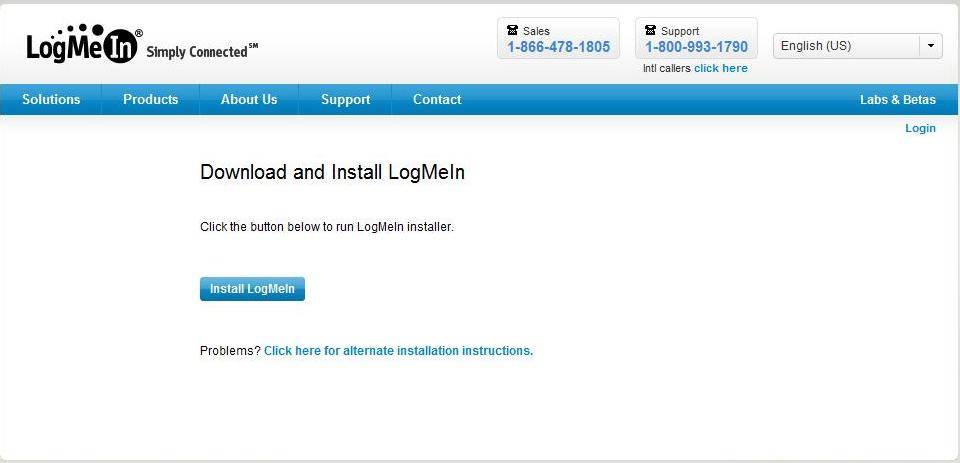This screenshot has width=960, height=463.
Task: Click the Sales number 1-866-478-1805
Action: (x=558, y=47)
